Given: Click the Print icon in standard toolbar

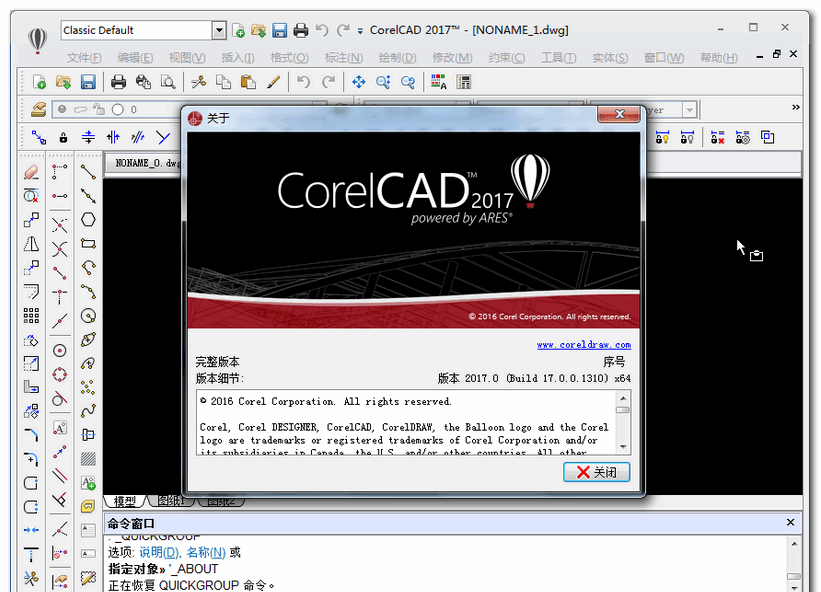Looking at the screenshot, I should (x=118, y=82).
